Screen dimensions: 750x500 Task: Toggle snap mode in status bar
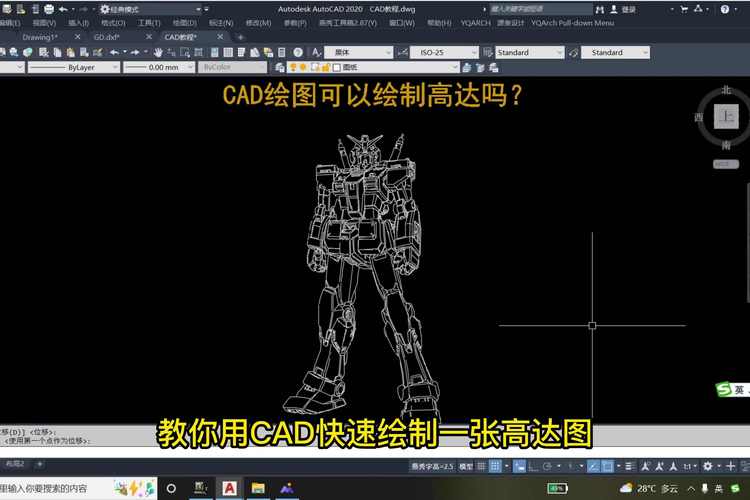(x=496, y=466)
